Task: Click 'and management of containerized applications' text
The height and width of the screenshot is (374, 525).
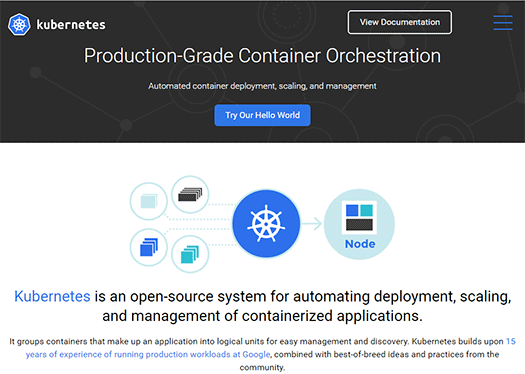Action: point(262,316)
